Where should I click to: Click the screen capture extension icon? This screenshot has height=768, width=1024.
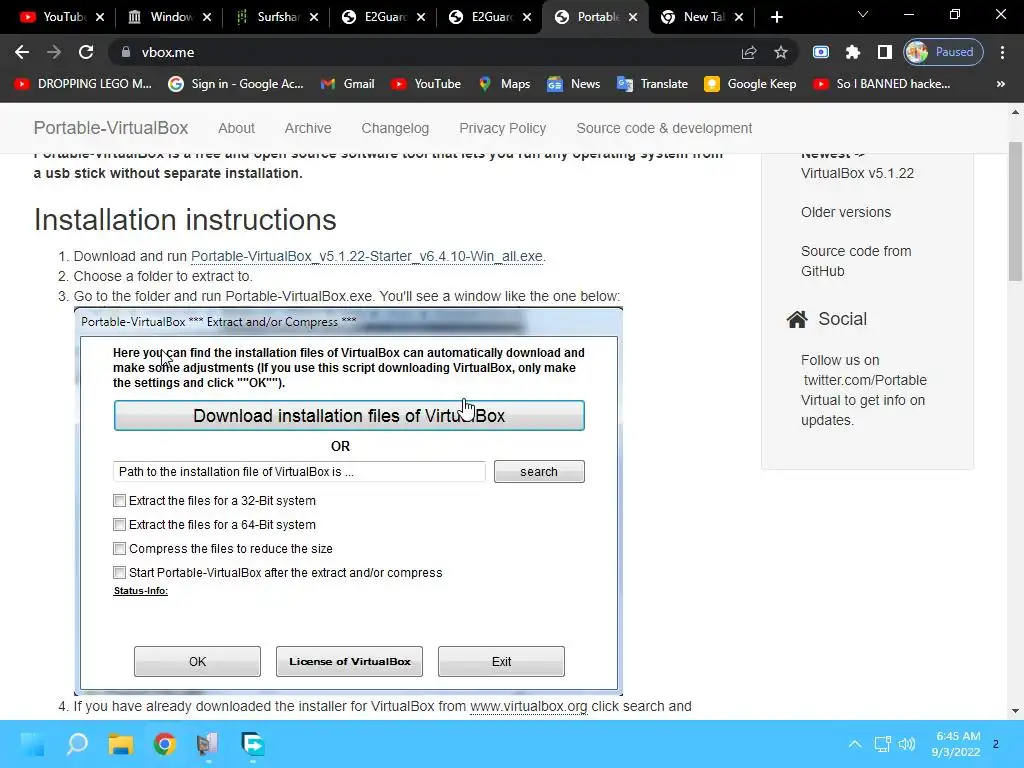click(x=821, y=52)
